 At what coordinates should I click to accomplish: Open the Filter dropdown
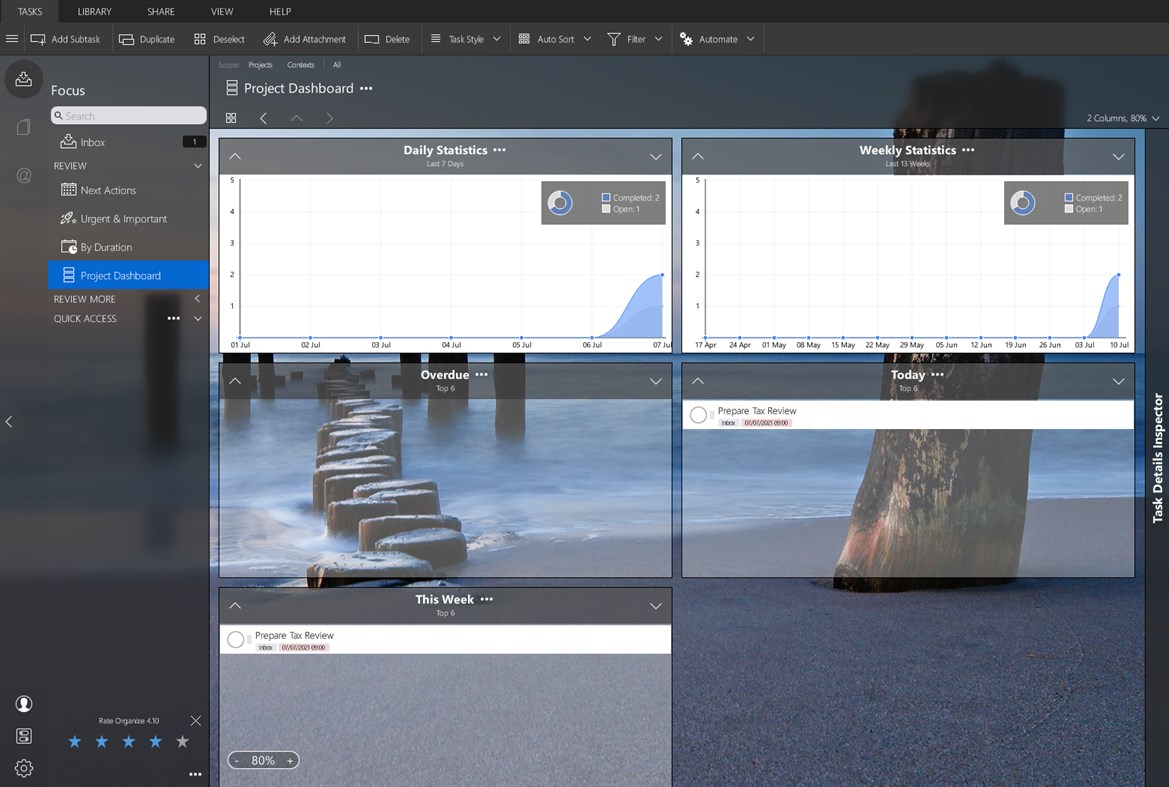pyautogui.click(x=634, y=39)
